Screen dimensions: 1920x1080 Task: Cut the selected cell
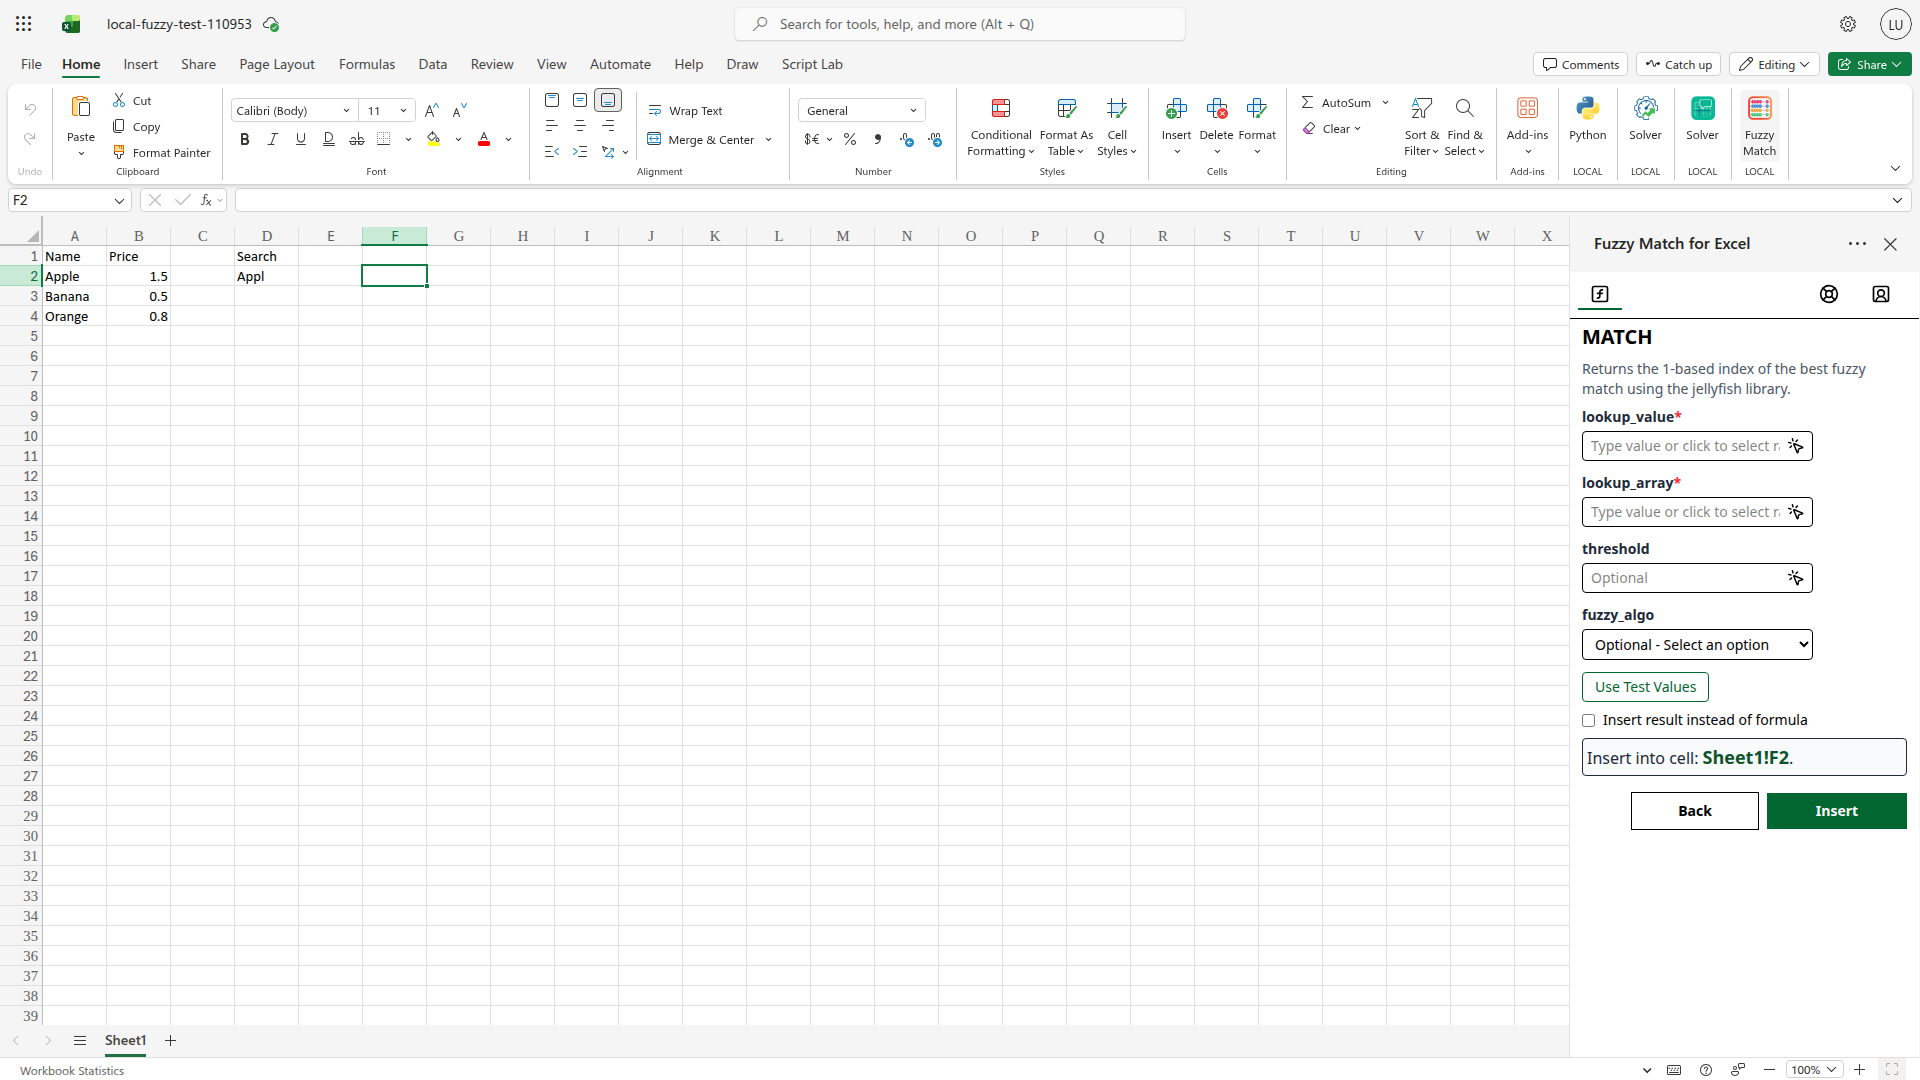point(132,100)
